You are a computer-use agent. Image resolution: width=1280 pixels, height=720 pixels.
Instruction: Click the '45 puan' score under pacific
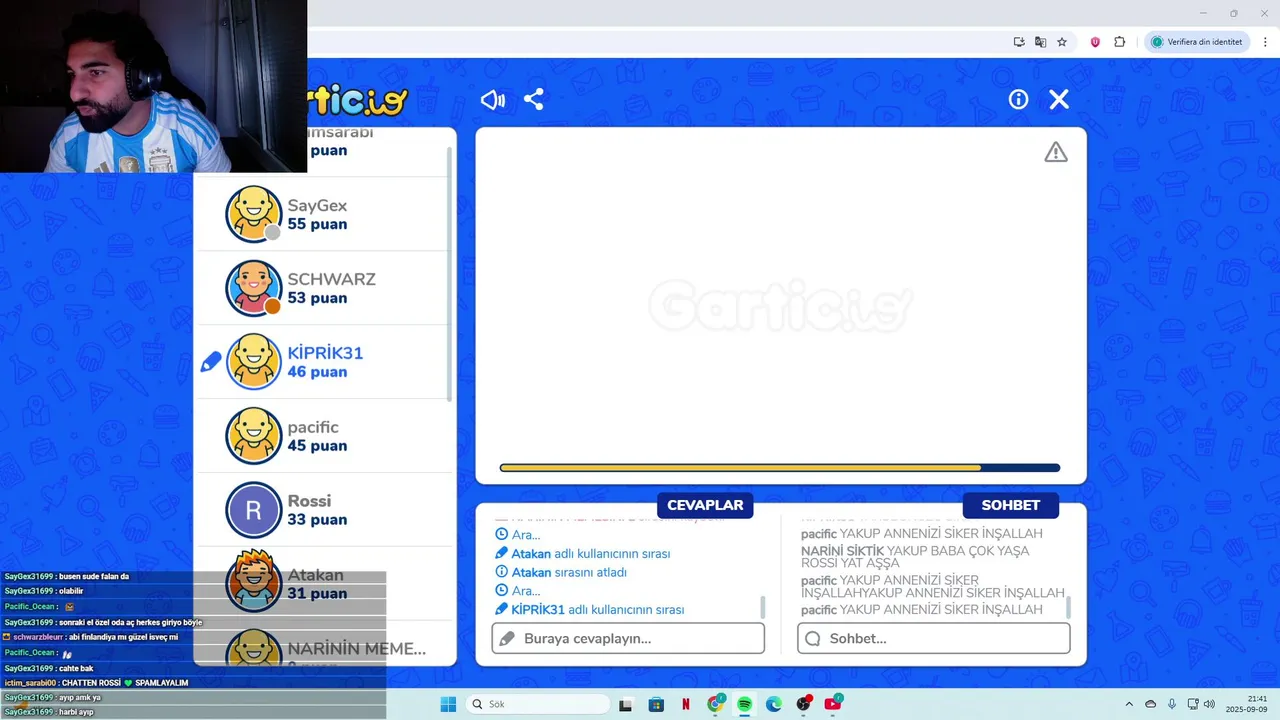[x=317, y=446]
